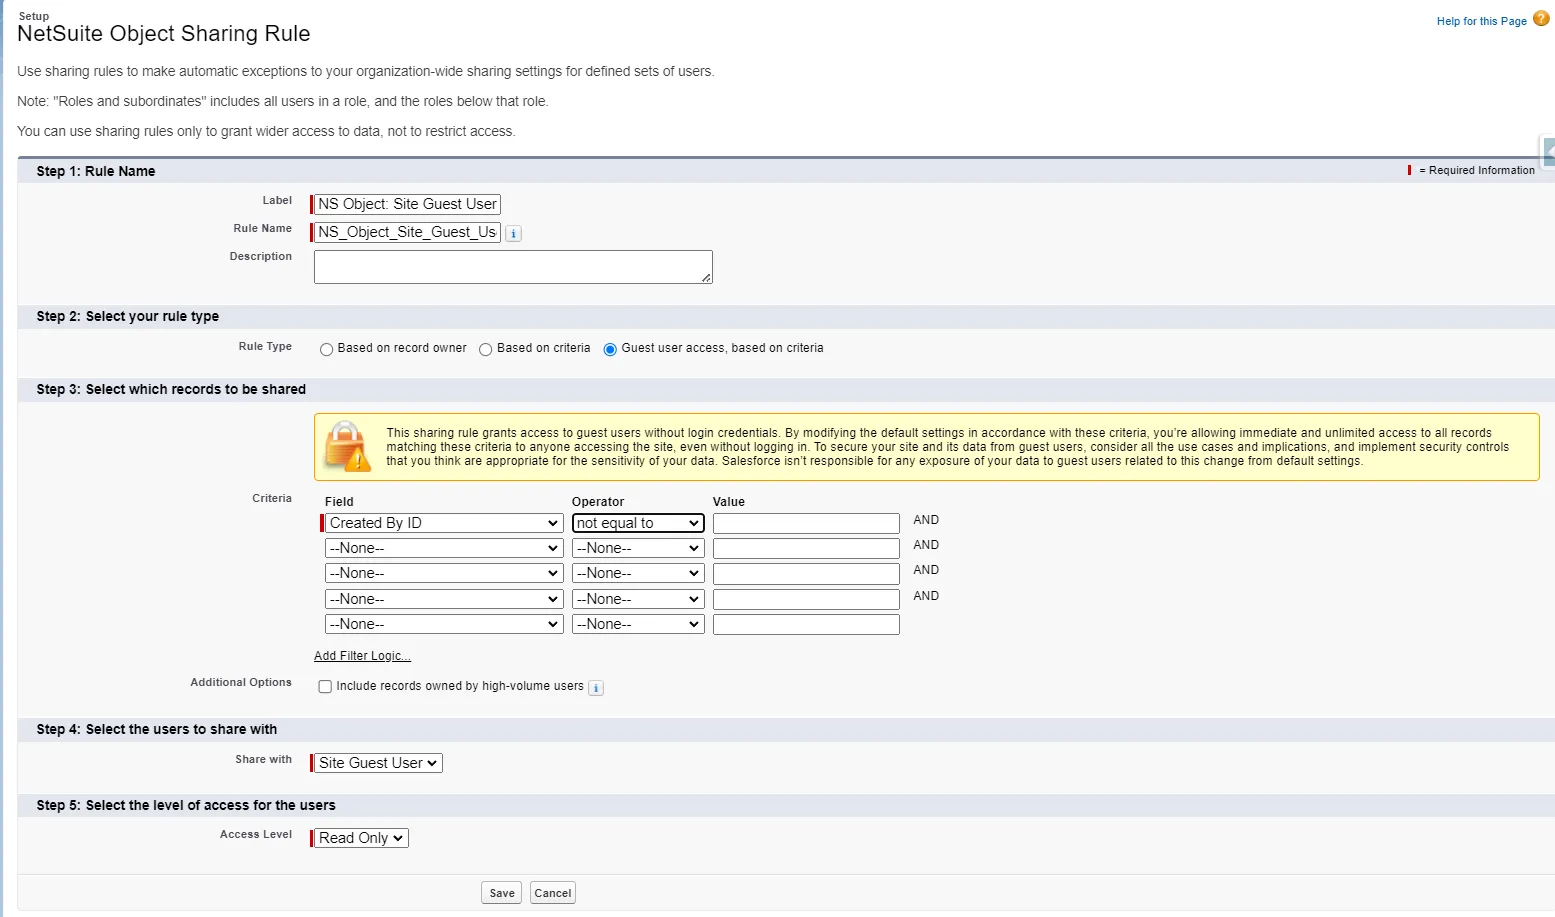
Task: Click the Step 5: level of access heading
Action: [x=186, y=805]
